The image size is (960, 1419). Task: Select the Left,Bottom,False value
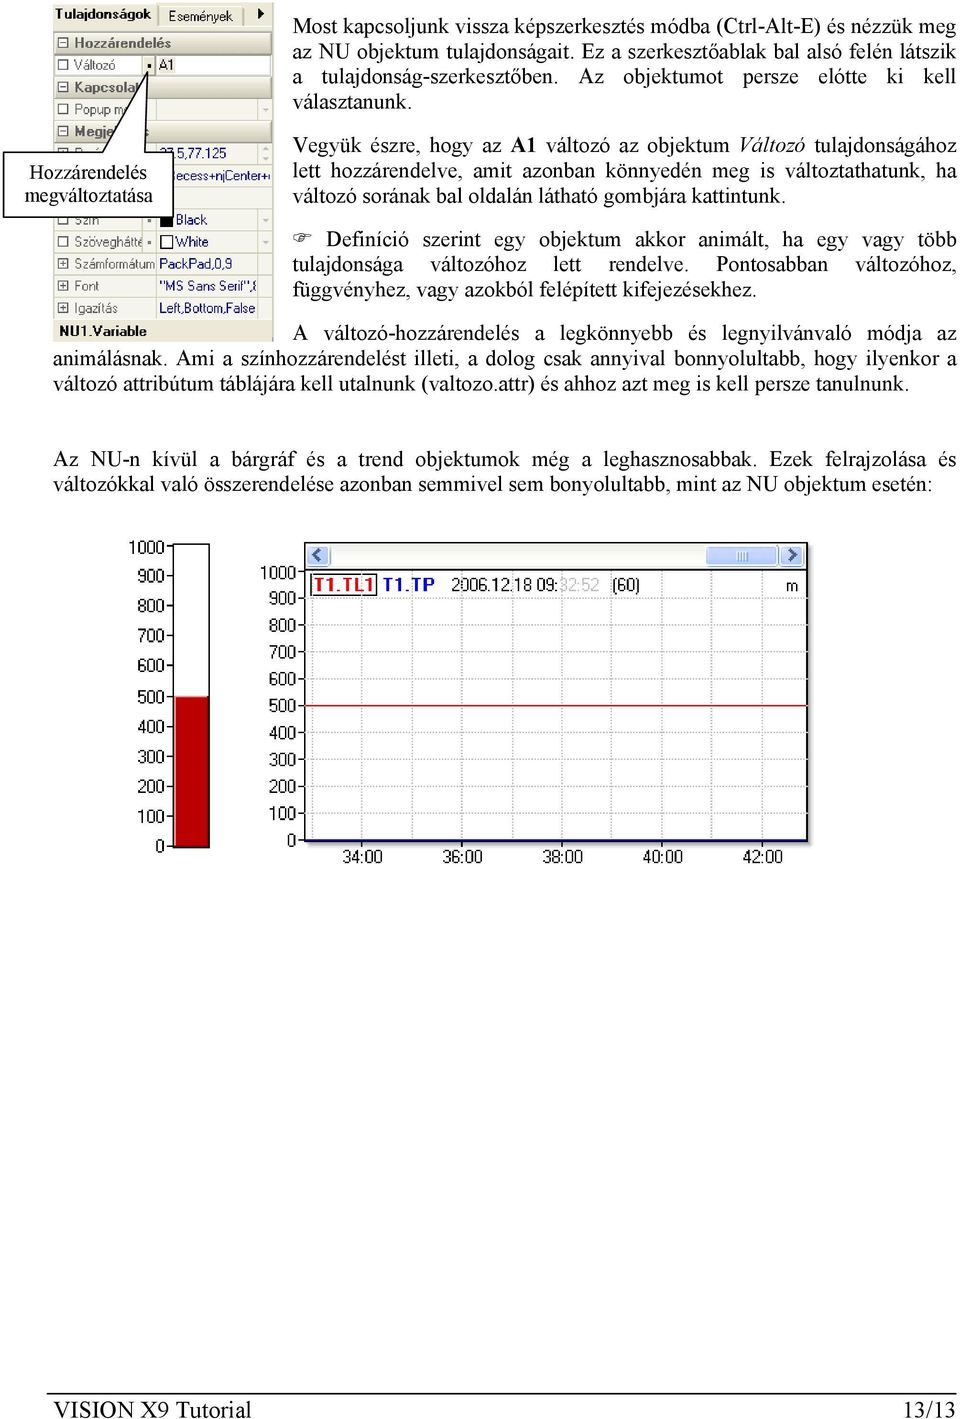[x=207, y=308]
